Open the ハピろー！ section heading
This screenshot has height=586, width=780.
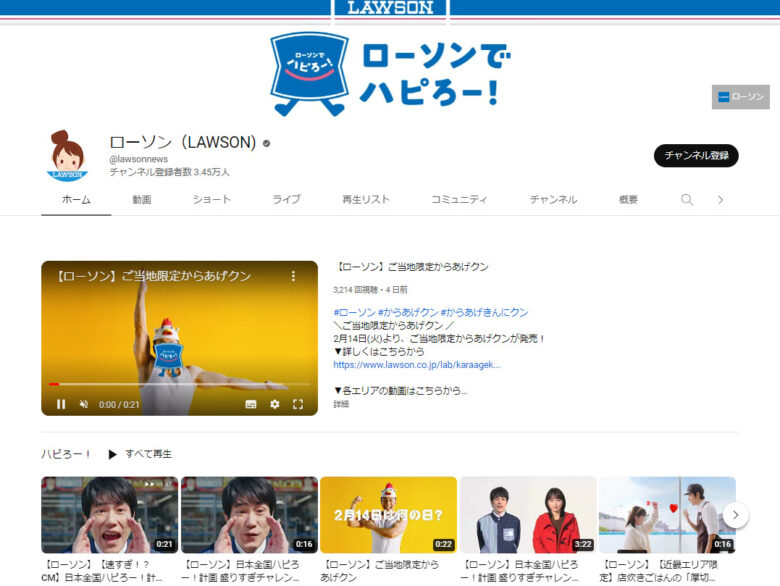tap(66, 454)
